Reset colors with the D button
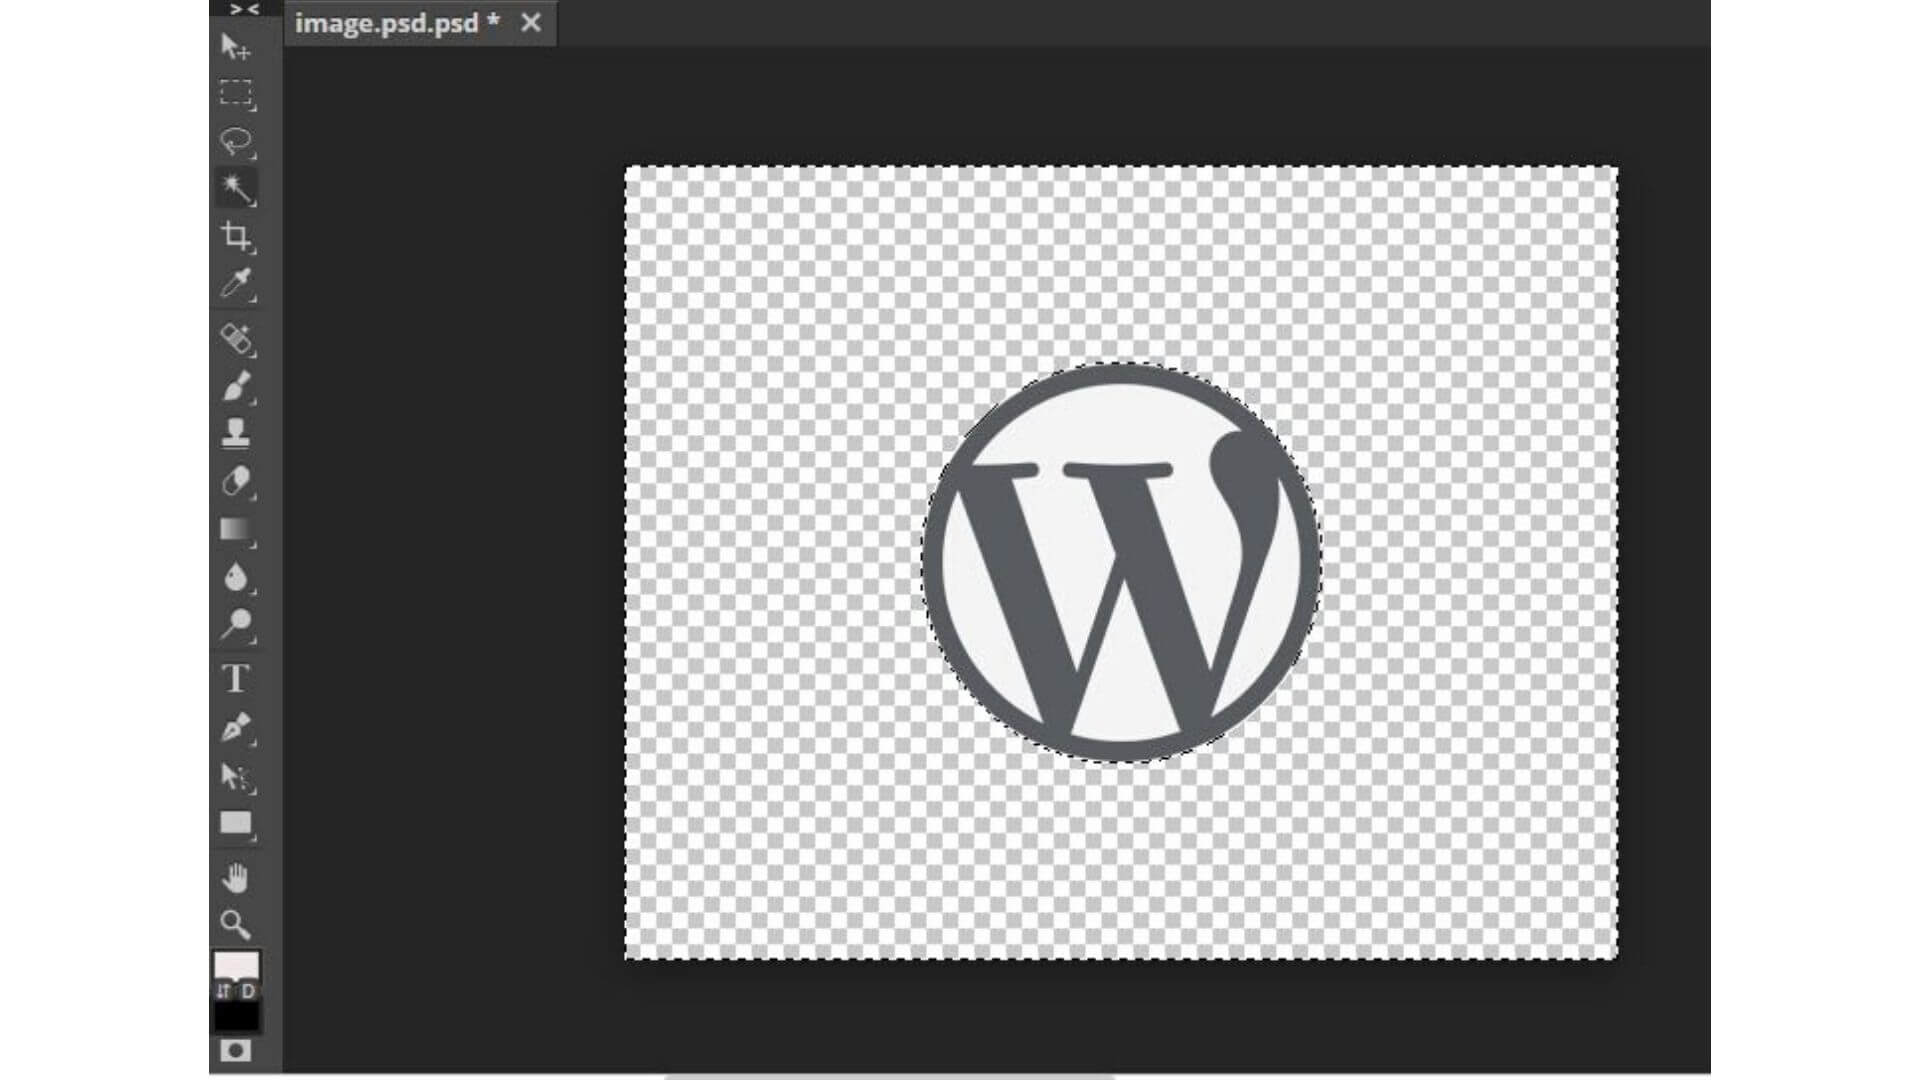1920x1080 pixels. (248, 991)
